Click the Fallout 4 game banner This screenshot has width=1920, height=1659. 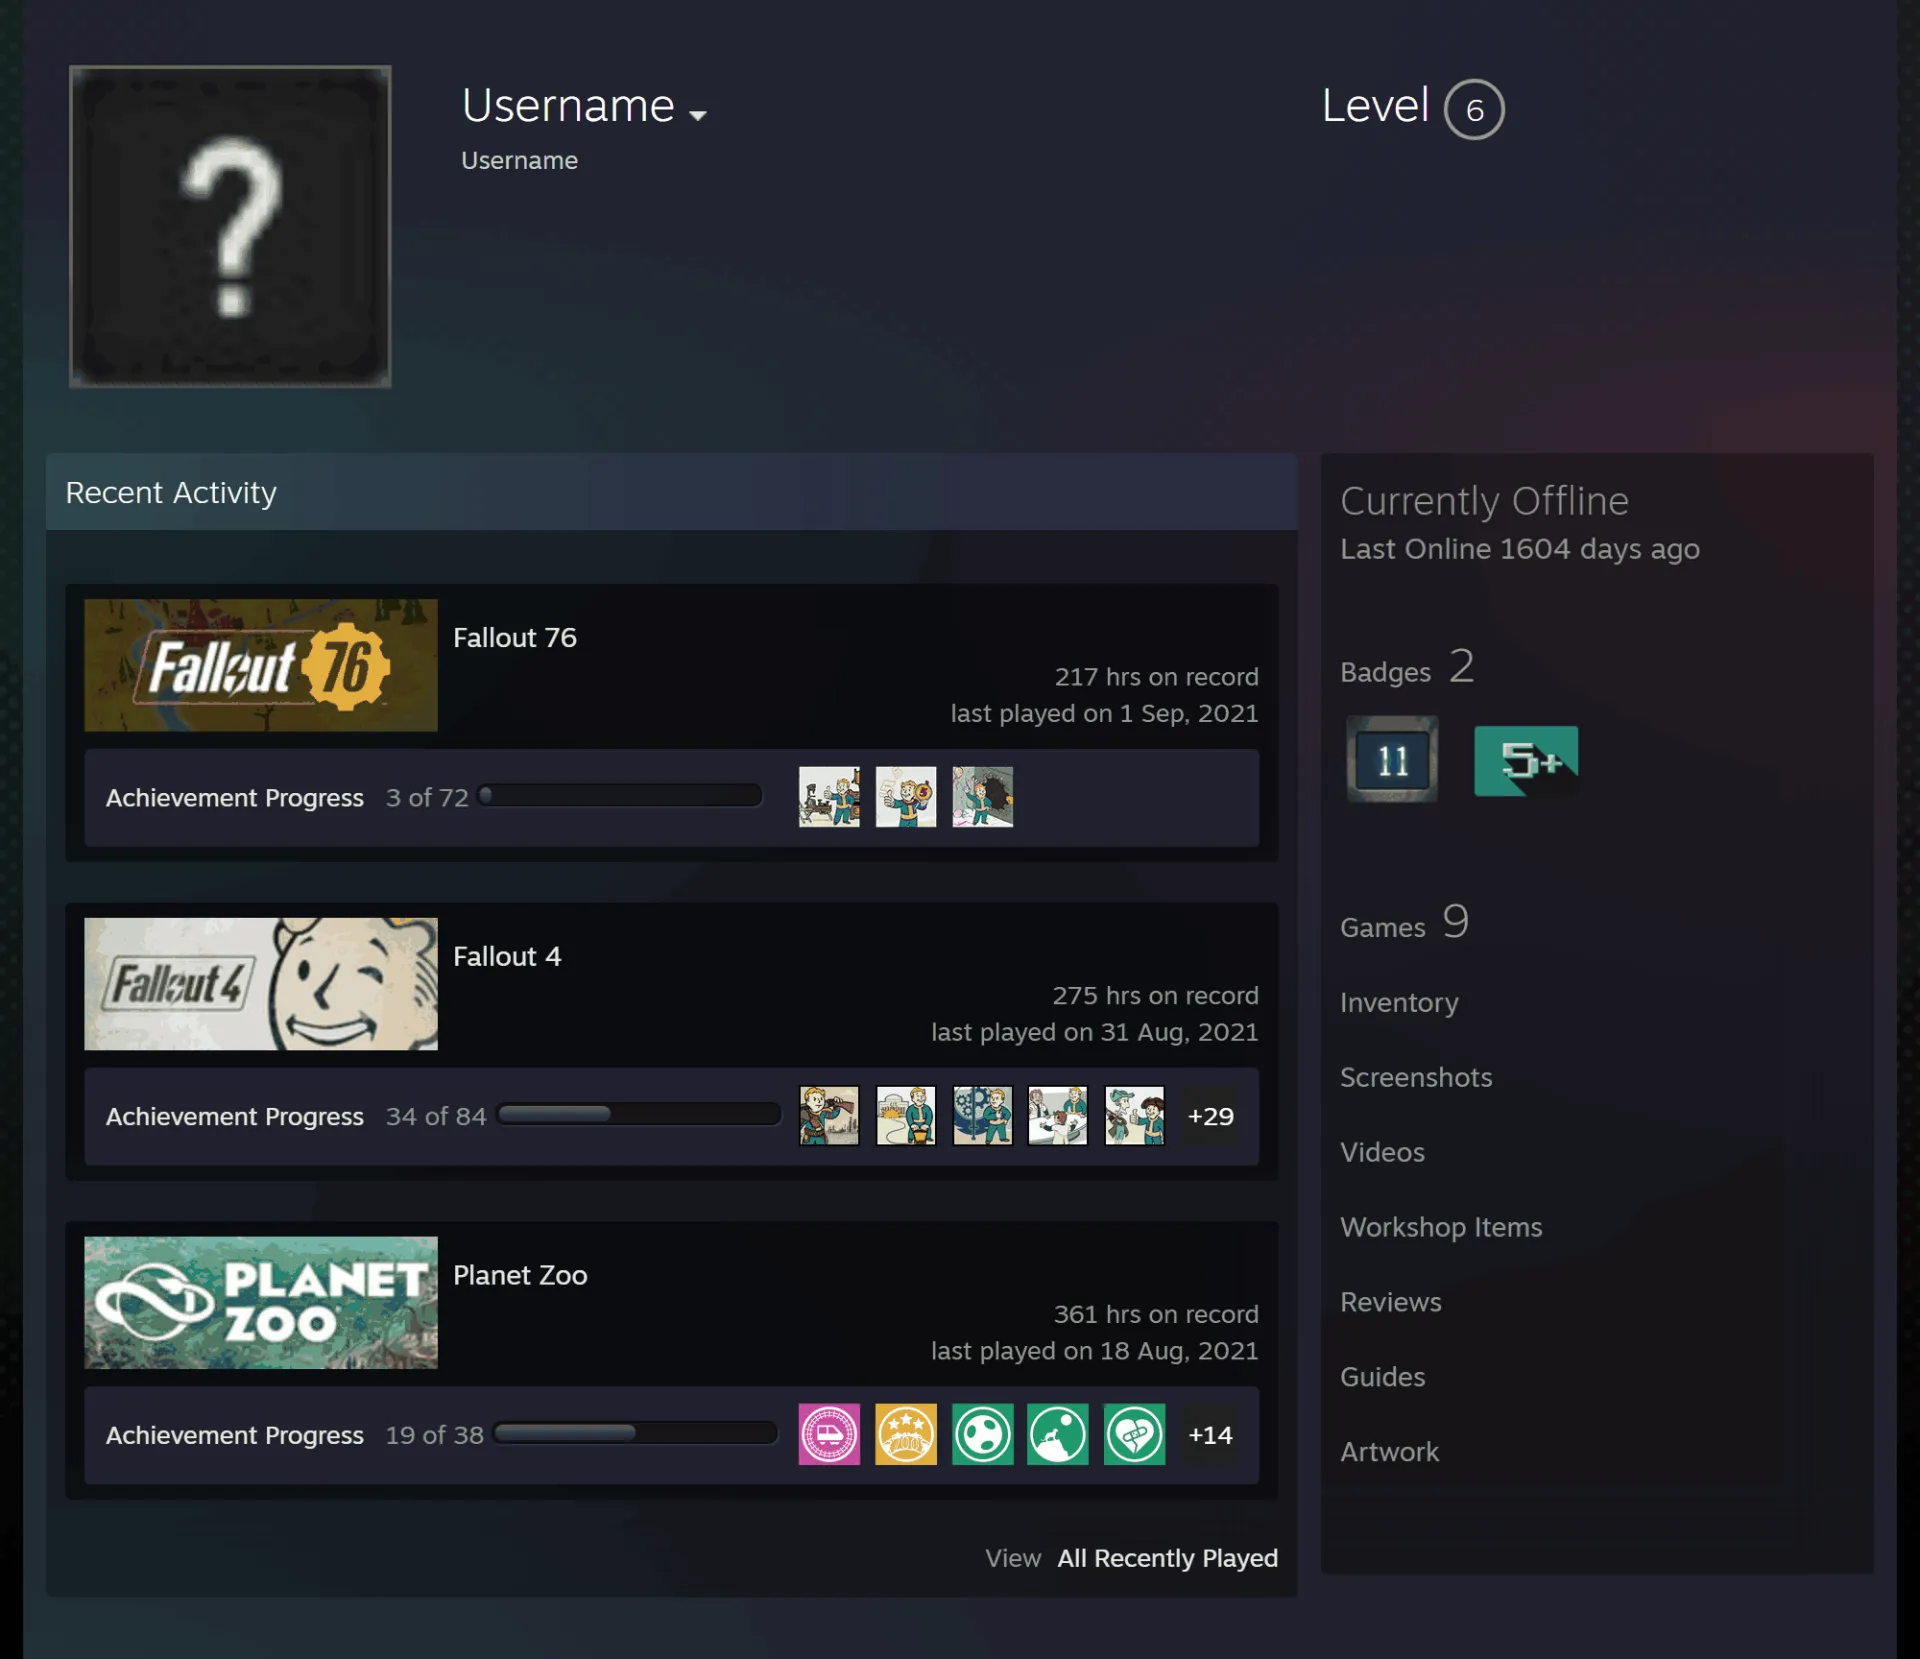click(261, 984)
